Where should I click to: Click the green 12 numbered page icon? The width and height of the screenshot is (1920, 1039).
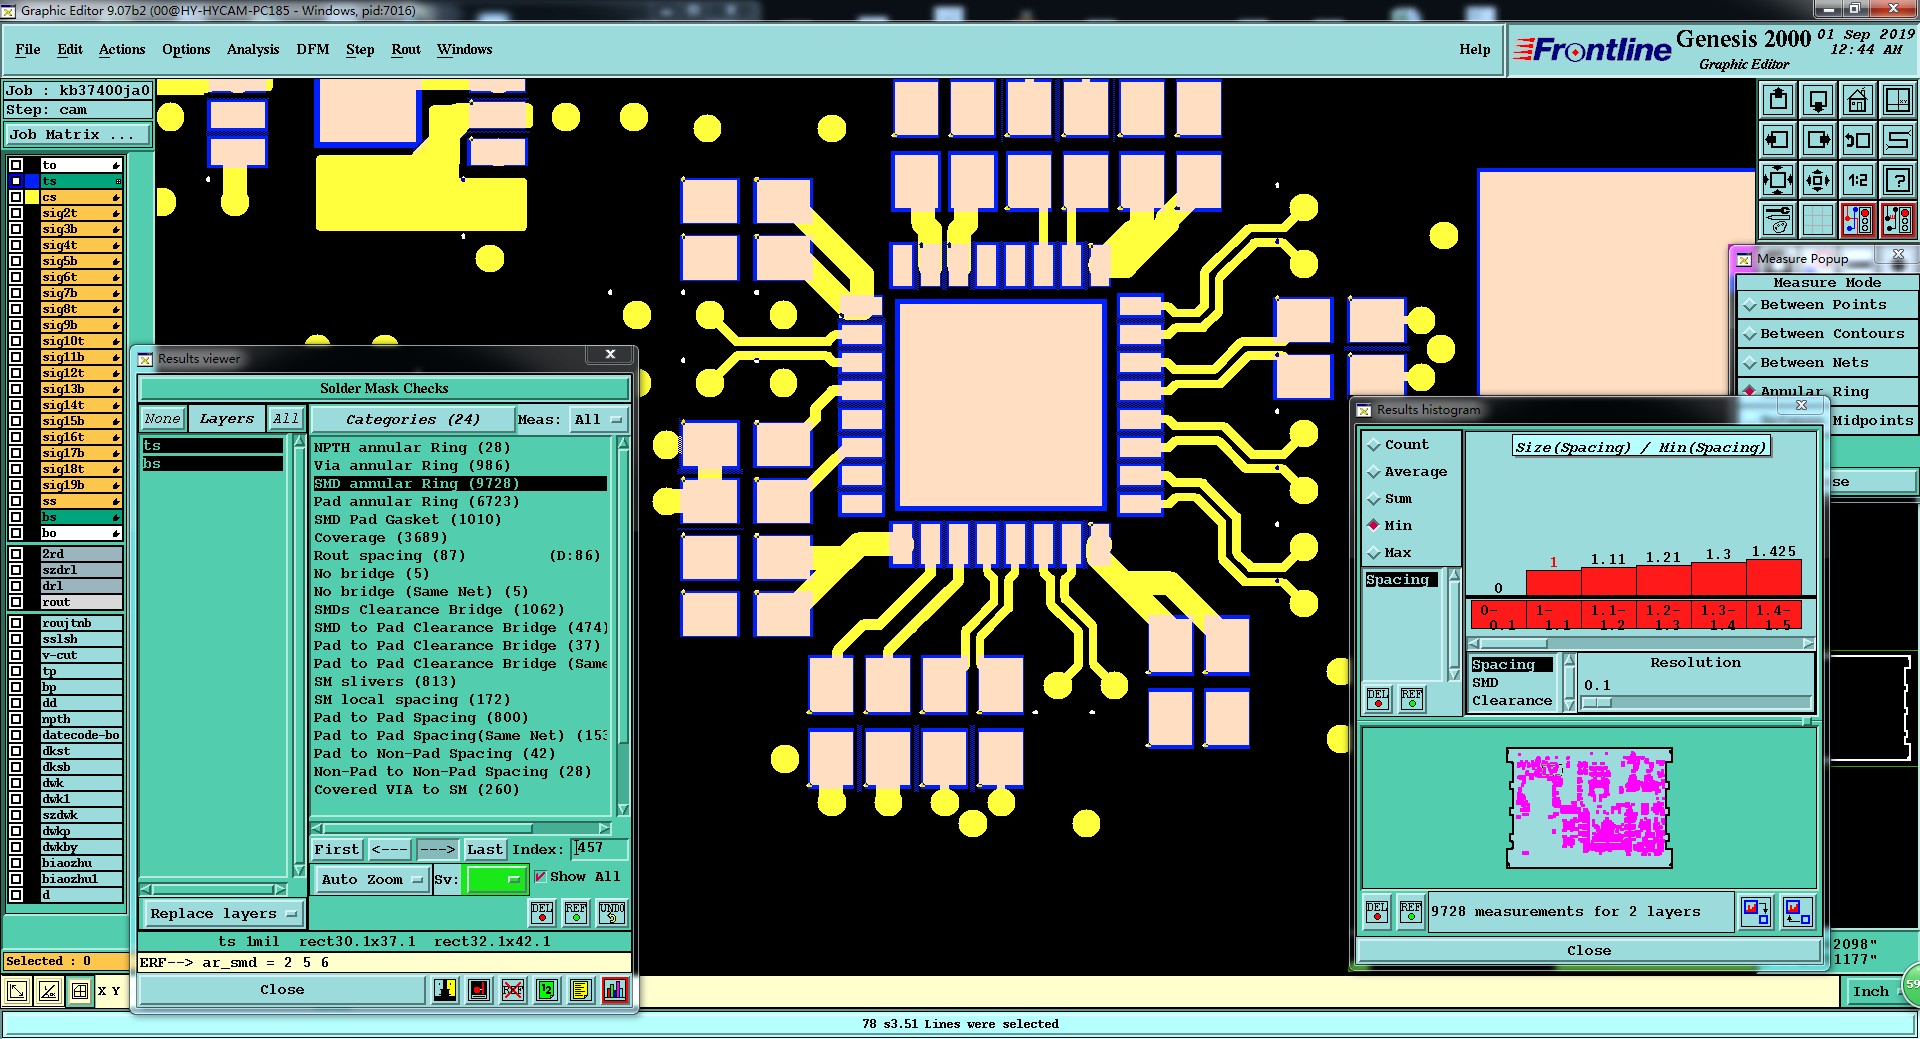coord(547,990)
